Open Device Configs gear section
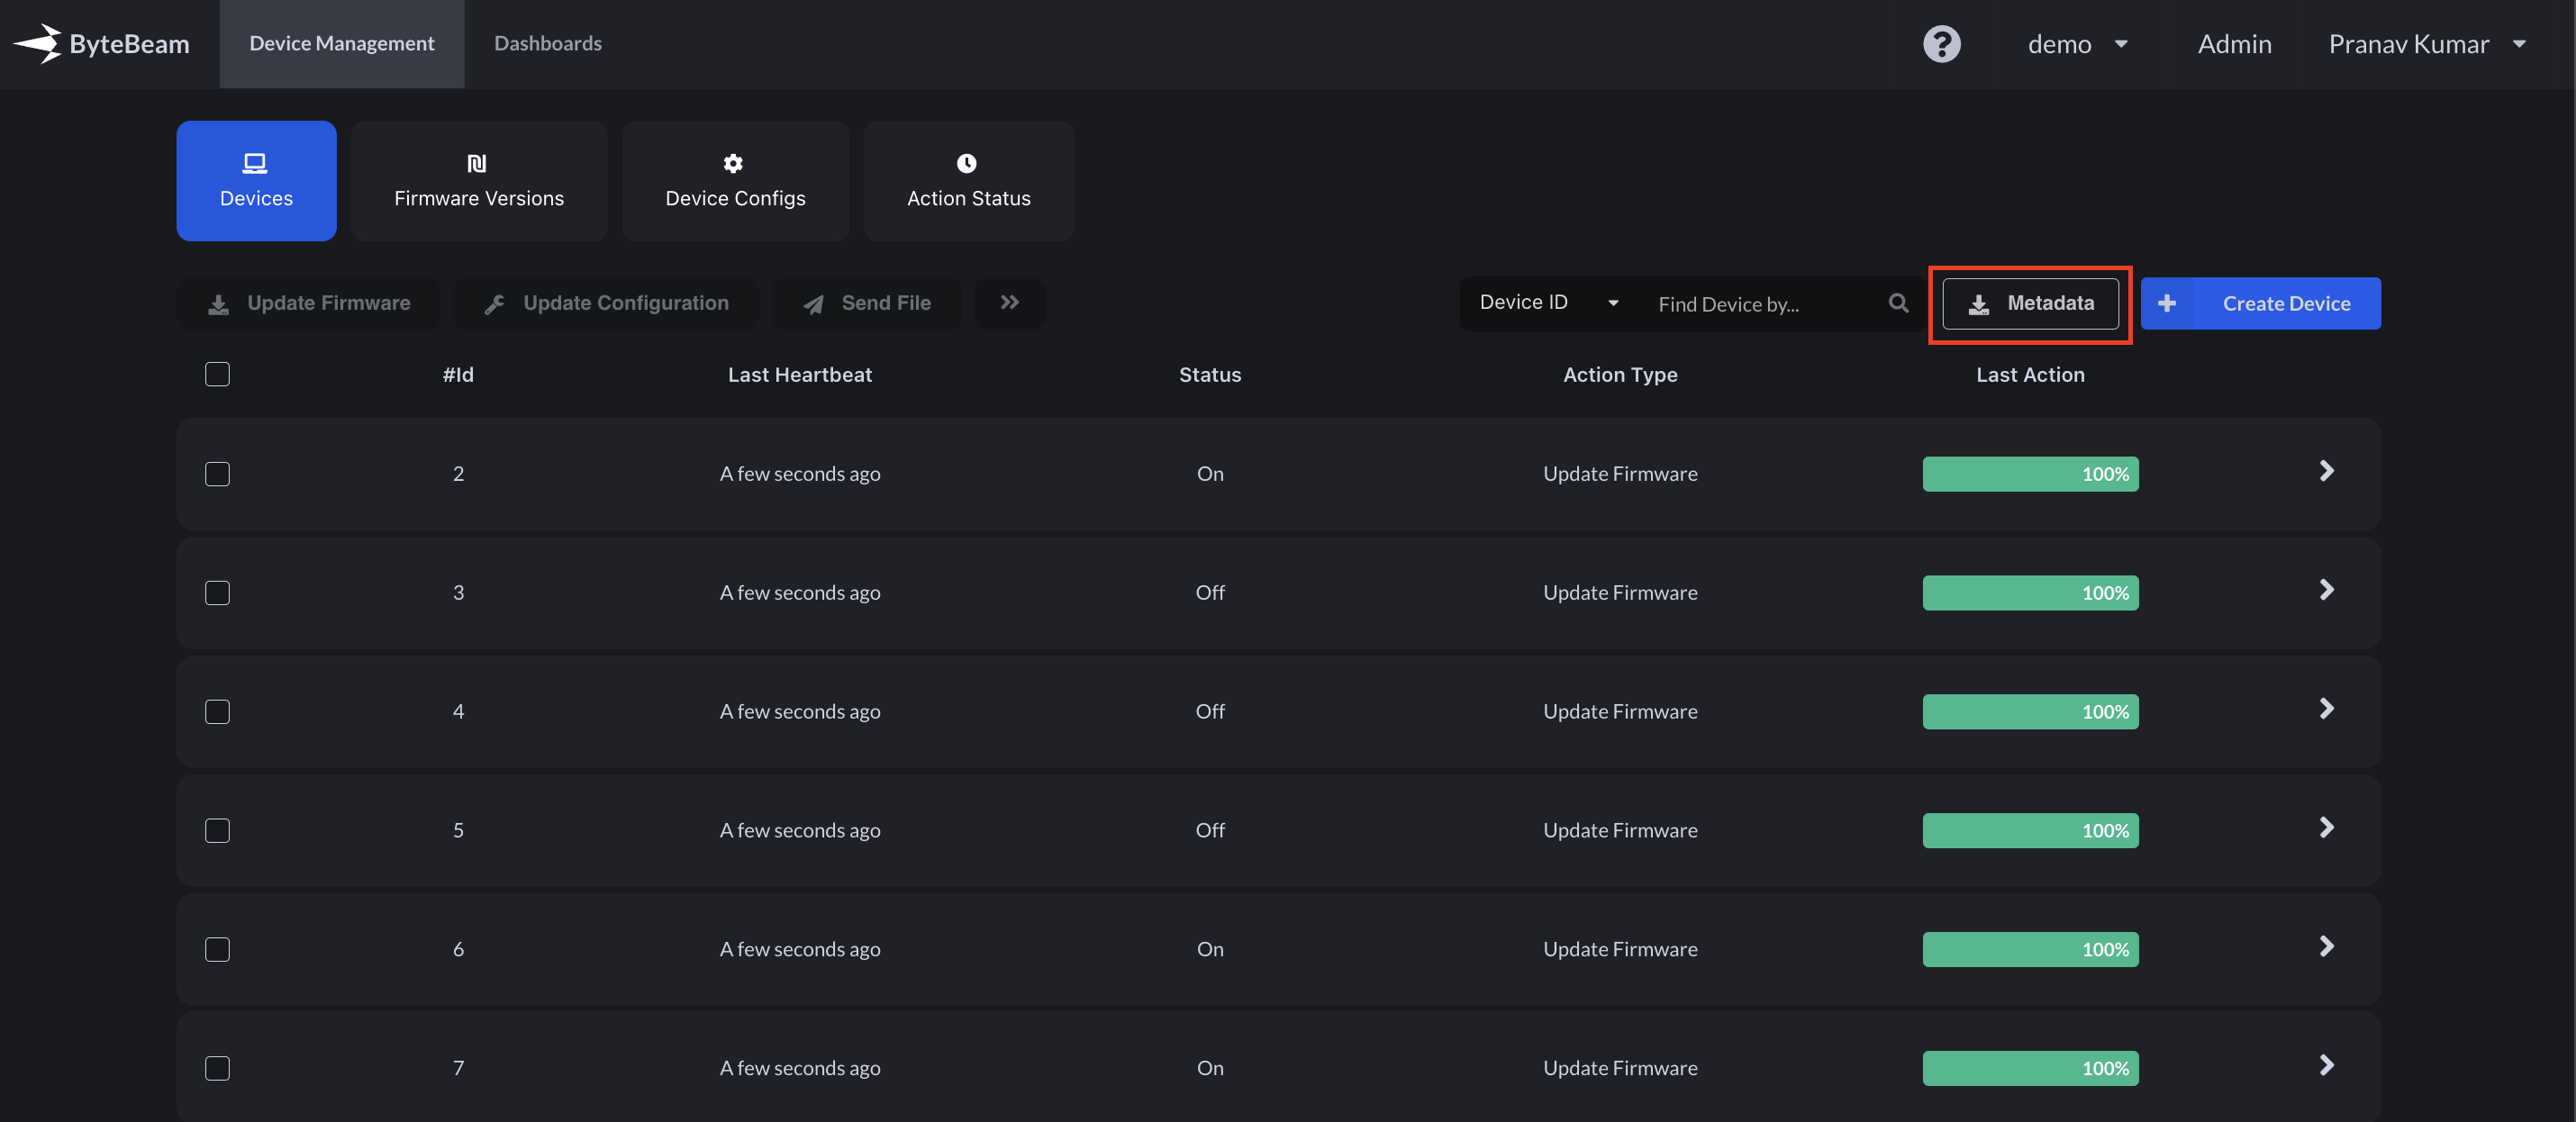This screenshot has width=2576, height=1122. pos(735,181)
